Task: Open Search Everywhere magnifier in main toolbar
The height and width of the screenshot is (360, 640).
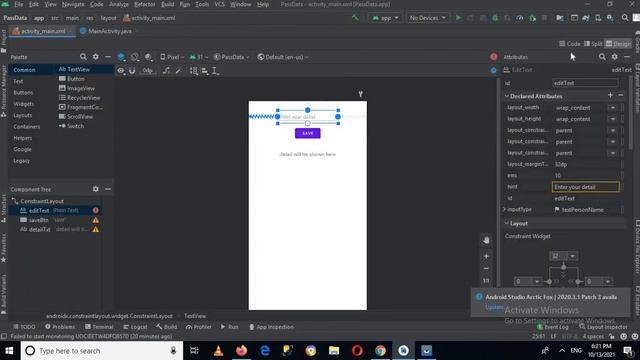Action: 625,18
